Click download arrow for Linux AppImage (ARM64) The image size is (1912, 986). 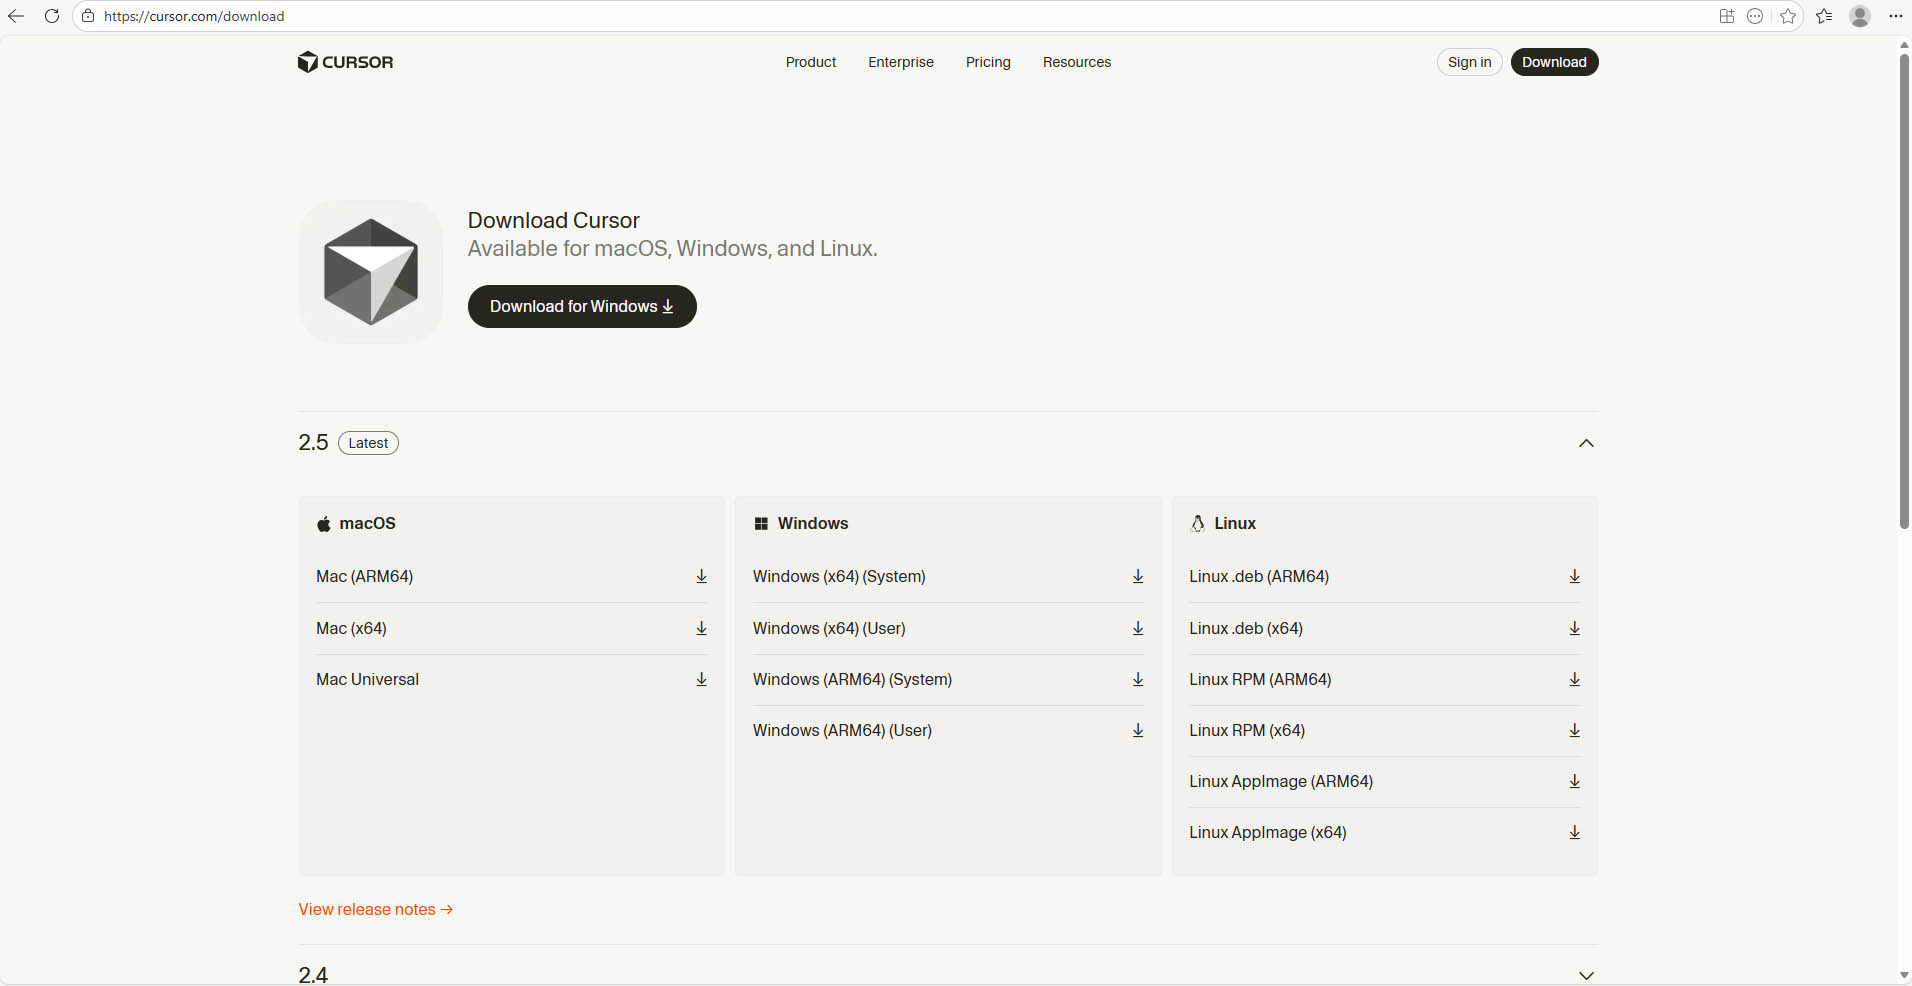[1574, 781]
